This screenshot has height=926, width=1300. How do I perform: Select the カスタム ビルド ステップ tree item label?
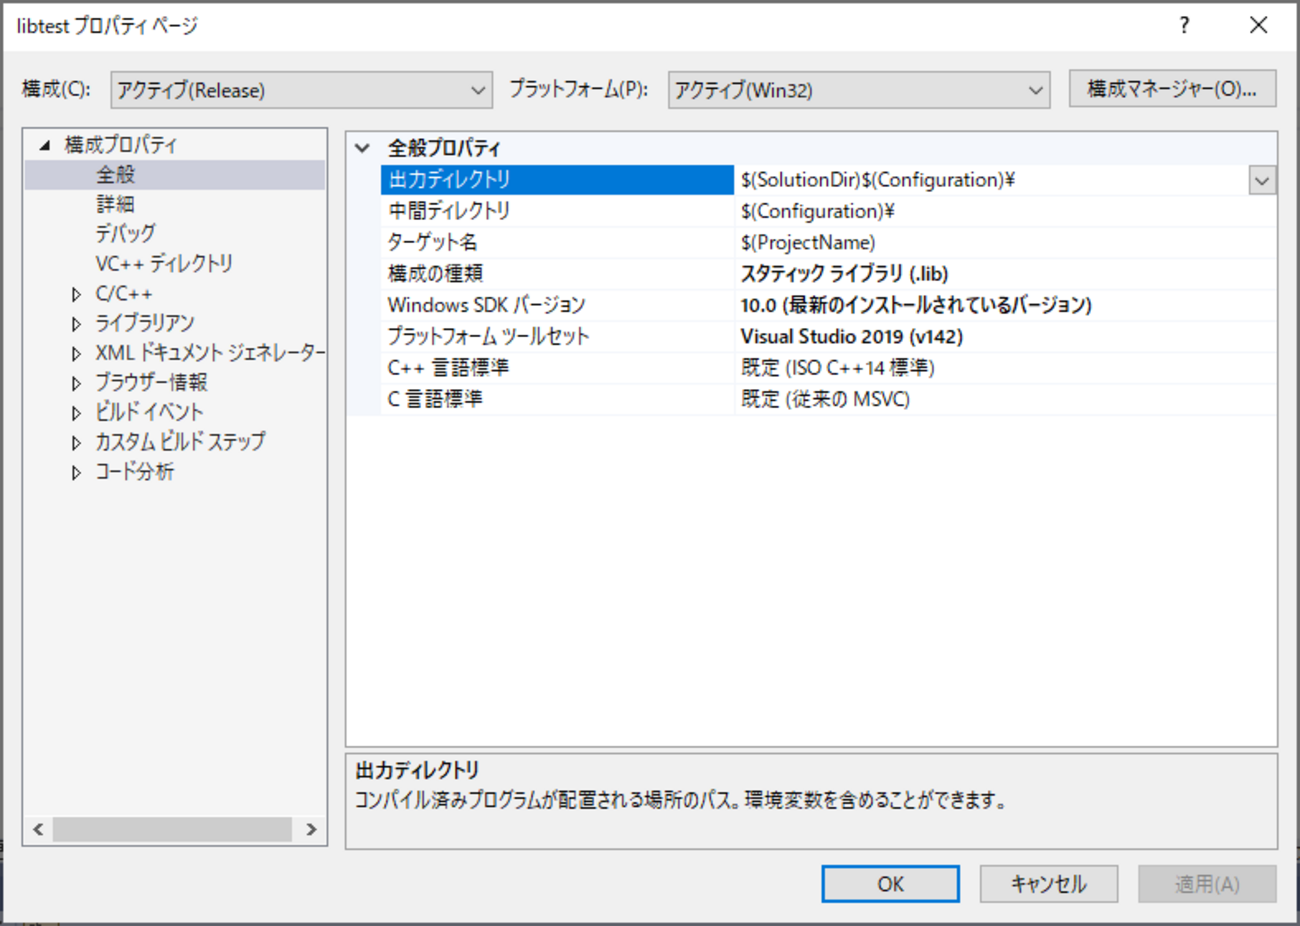tap(180, 441)
